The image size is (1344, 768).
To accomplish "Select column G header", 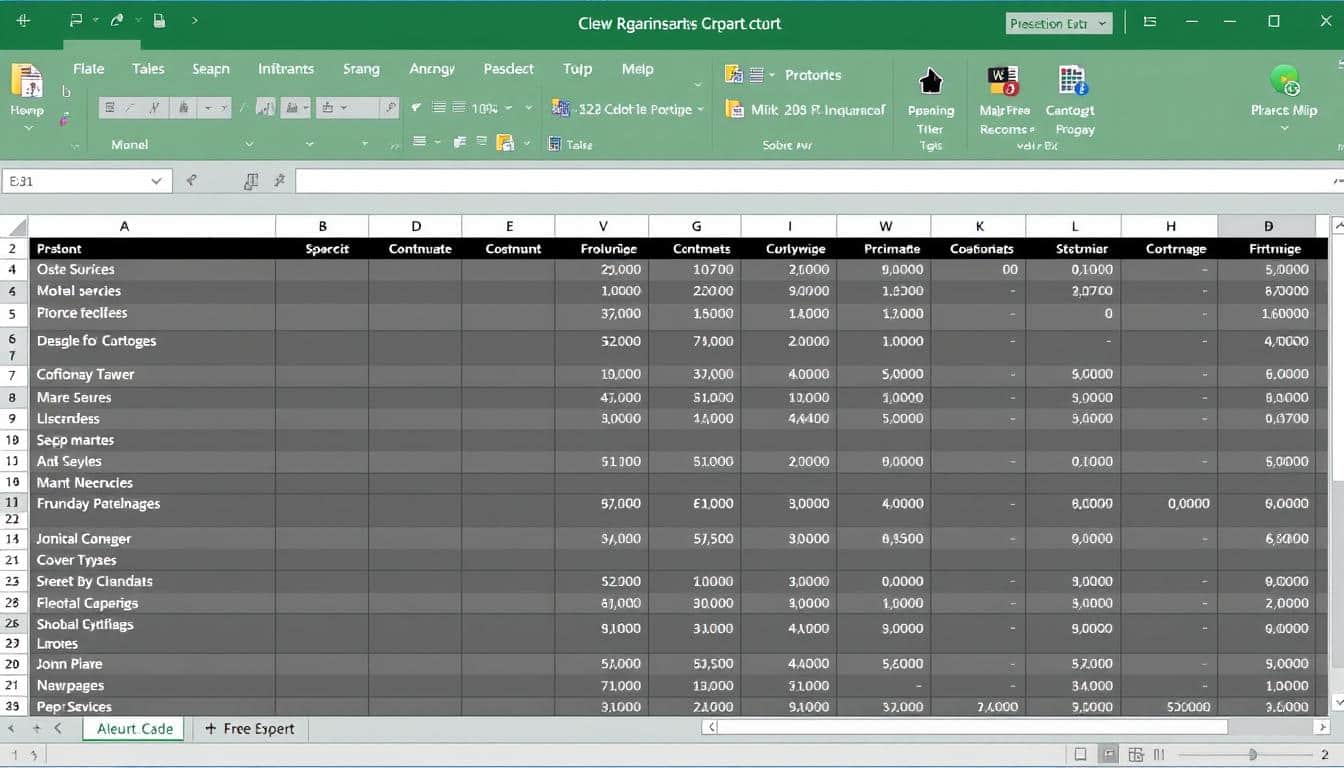I will [x=696, y=226].
